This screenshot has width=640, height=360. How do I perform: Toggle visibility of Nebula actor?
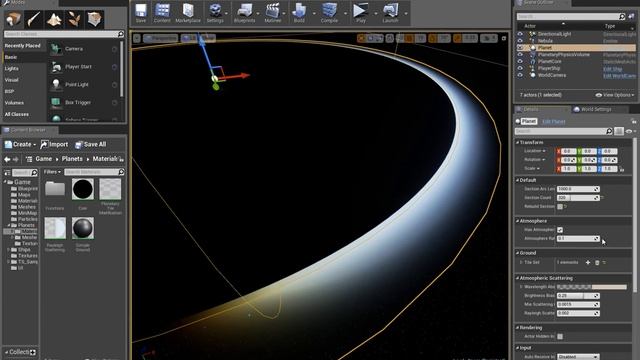pyautogui.click(x=520, y=41)
